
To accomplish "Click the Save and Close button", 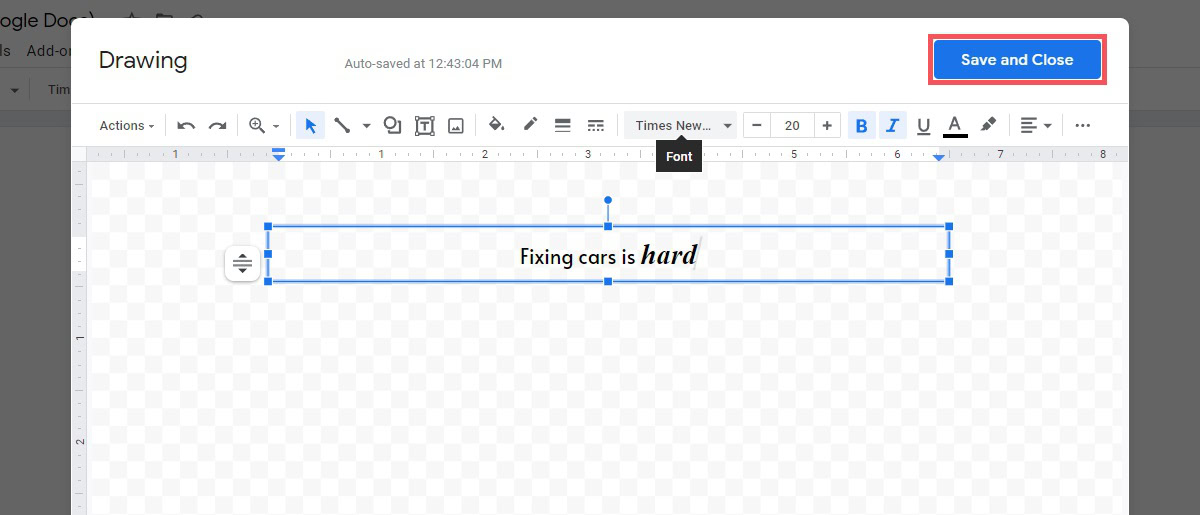I will coord(1016,60).
